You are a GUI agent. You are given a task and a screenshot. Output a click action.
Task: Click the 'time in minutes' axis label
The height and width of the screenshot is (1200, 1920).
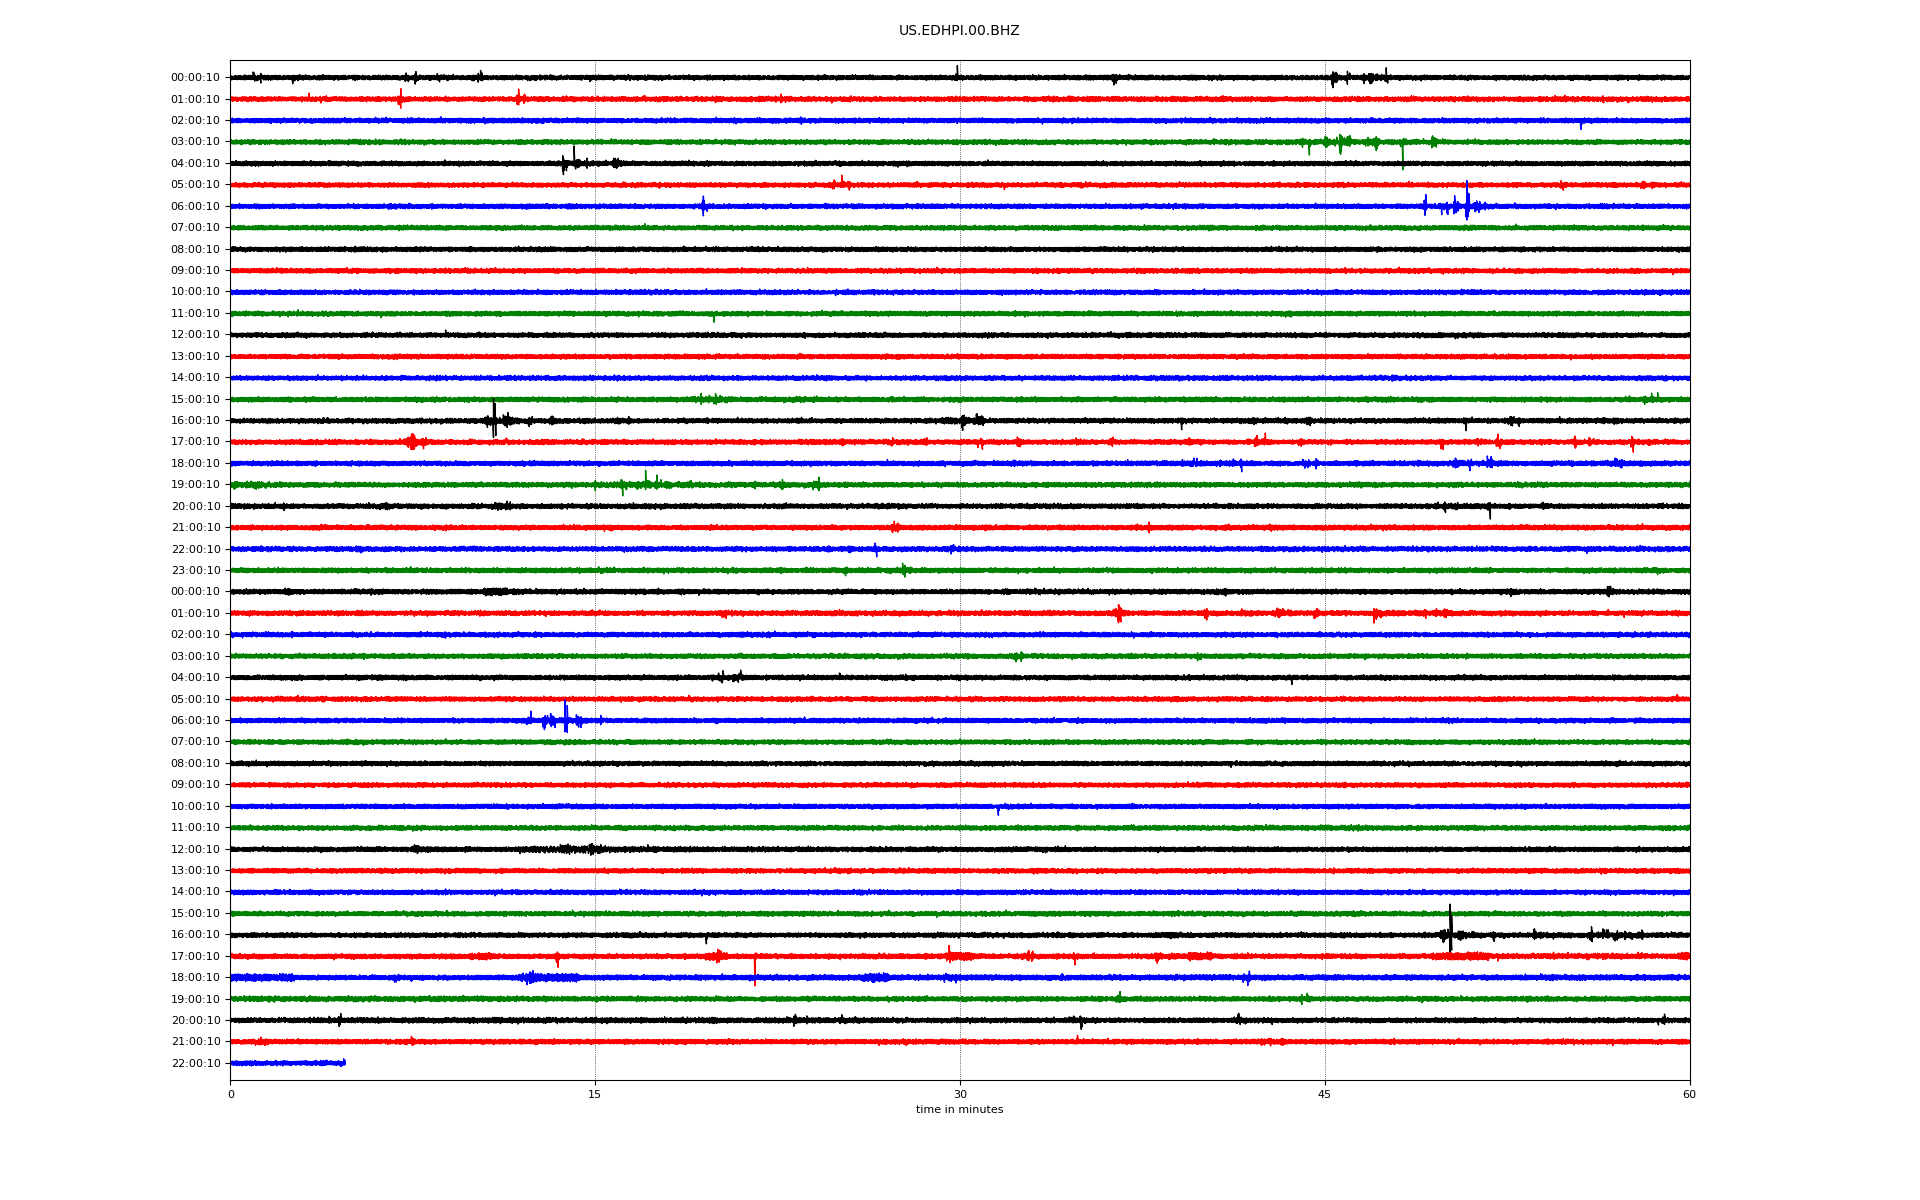tap(959, 1110)
